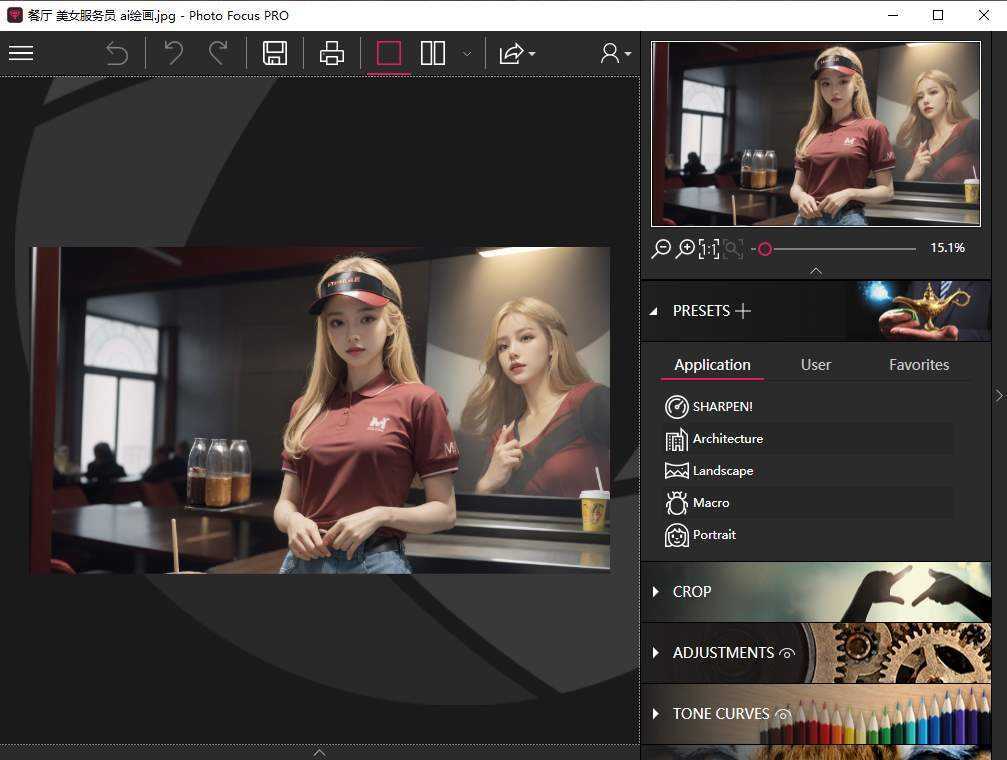Apply the SHARPEN! preset
The image size is (1007, 760).
click(720, 406)
